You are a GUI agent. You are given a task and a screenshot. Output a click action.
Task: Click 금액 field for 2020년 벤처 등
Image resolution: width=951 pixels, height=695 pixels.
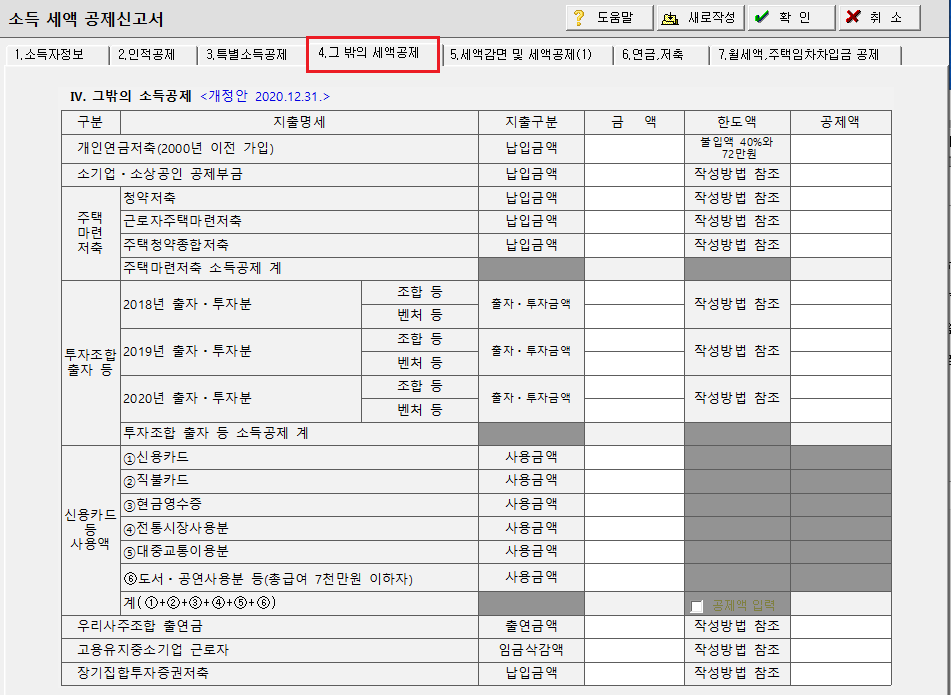tap(634, 411)
